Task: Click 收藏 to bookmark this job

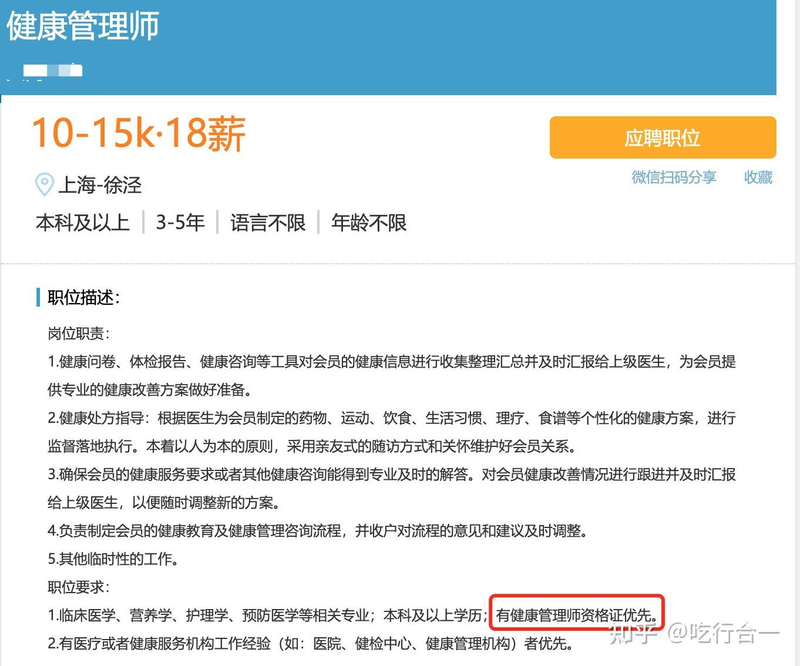Action: pos(758,177)
